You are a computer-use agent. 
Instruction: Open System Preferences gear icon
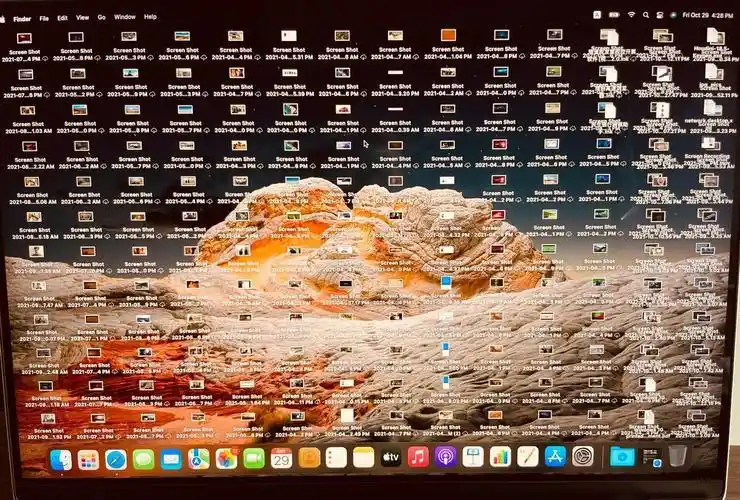[x=582, y=456]
